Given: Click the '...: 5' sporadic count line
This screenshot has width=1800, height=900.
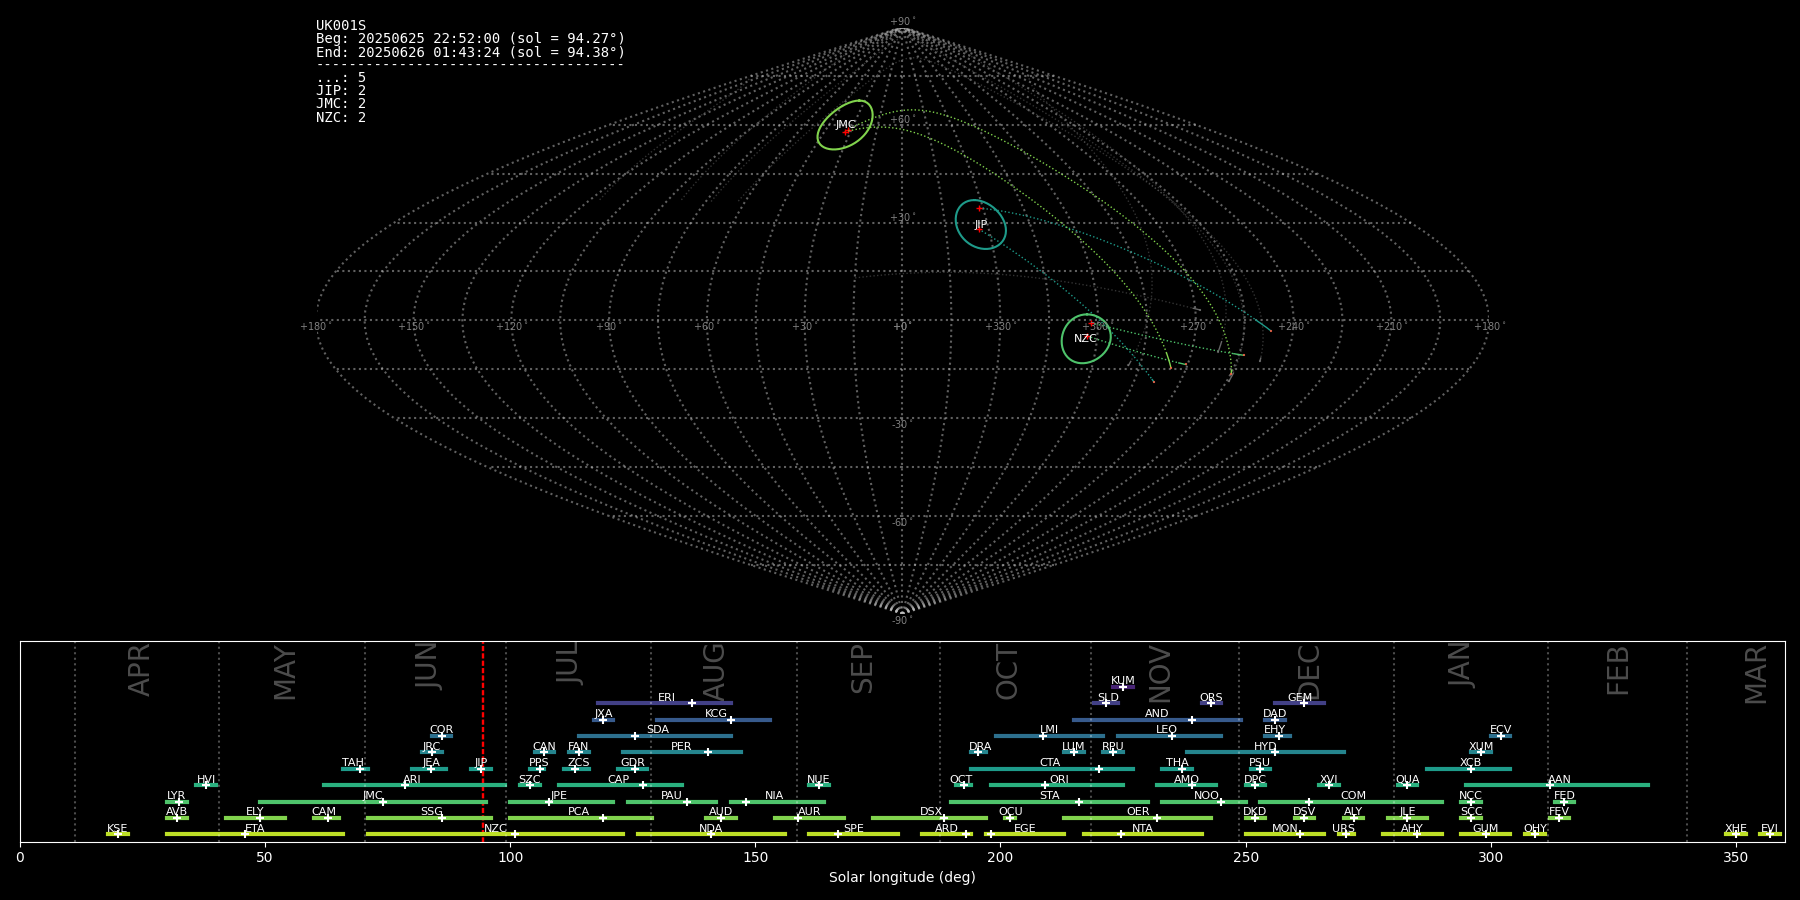Looking at the screenshot, I should coord(341,77).
